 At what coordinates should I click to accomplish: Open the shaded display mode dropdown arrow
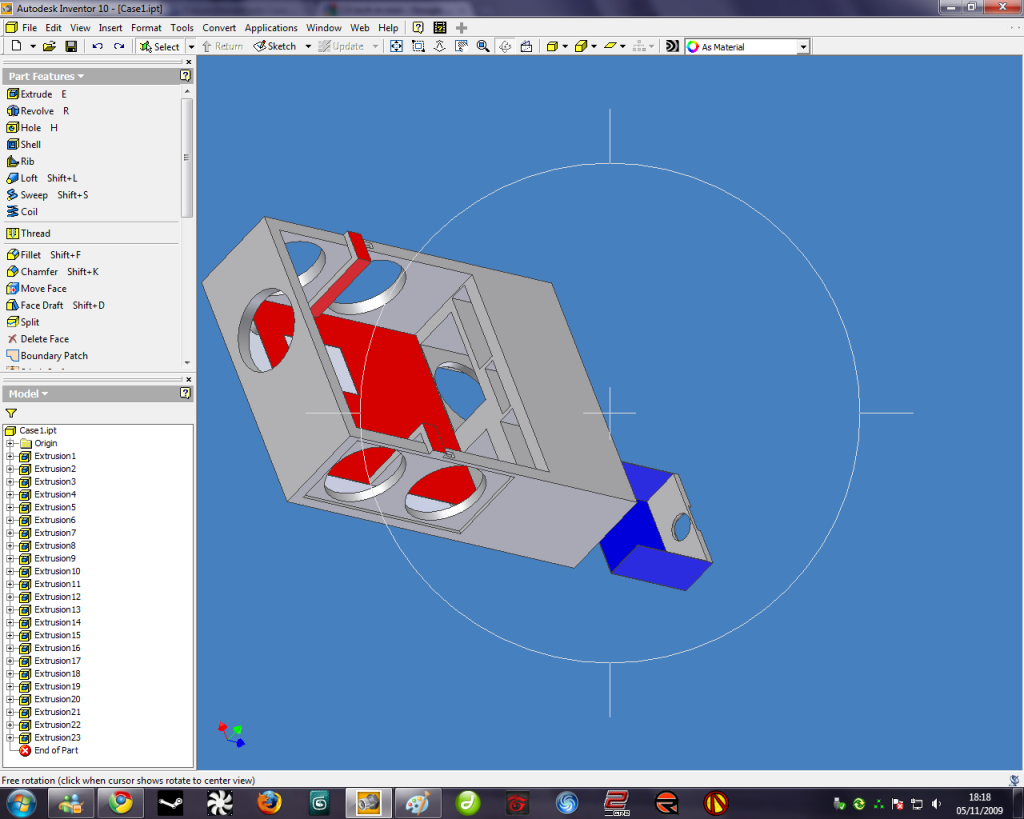566,46
